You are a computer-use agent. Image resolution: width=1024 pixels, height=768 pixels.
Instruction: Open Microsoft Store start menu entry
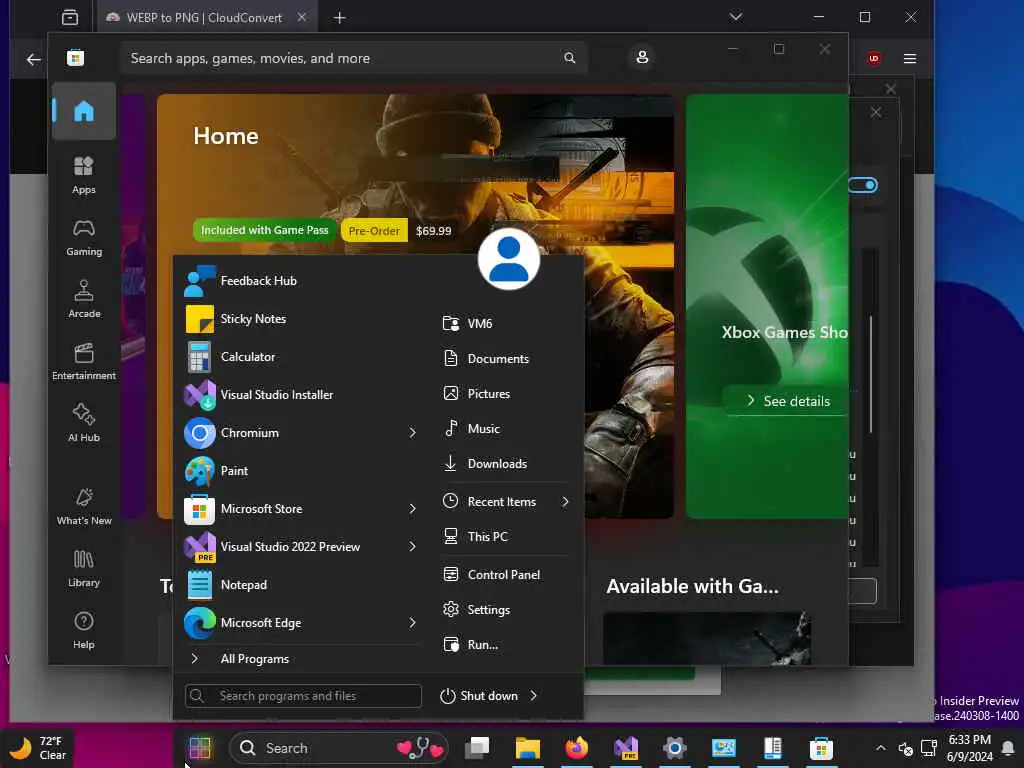point(293,509)
